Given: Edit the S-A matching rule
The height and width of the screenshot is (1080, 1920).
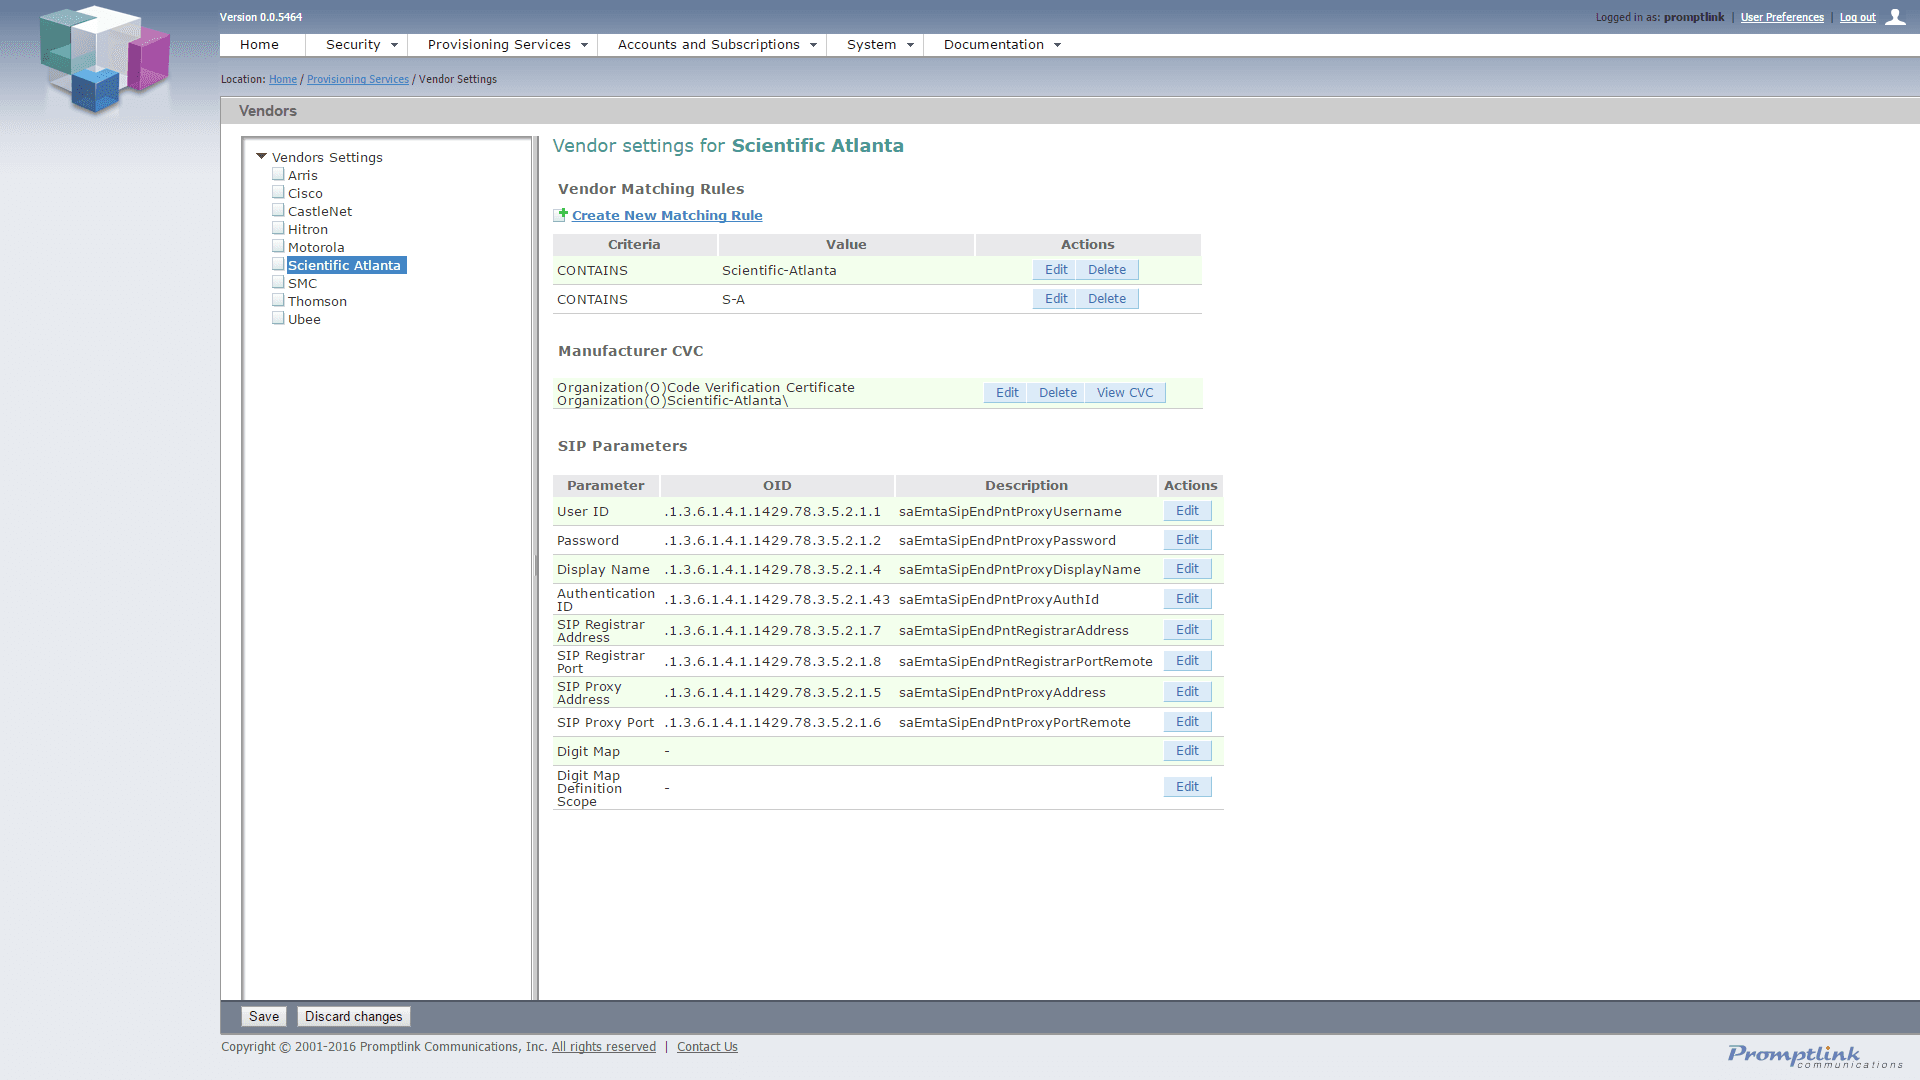Looking at the screenshot, I should point(1055,299).
